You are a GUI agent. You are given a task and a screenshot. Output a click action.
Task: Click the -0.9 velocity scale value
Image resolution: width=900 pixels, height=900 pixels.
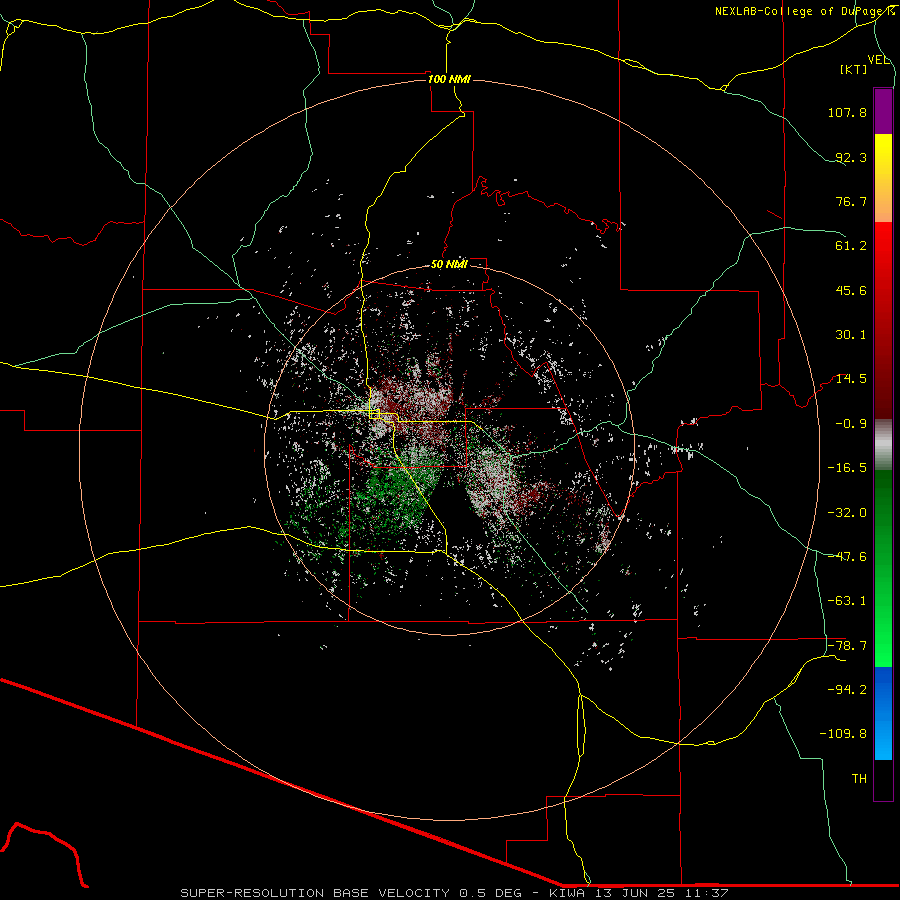click(851, 424)
